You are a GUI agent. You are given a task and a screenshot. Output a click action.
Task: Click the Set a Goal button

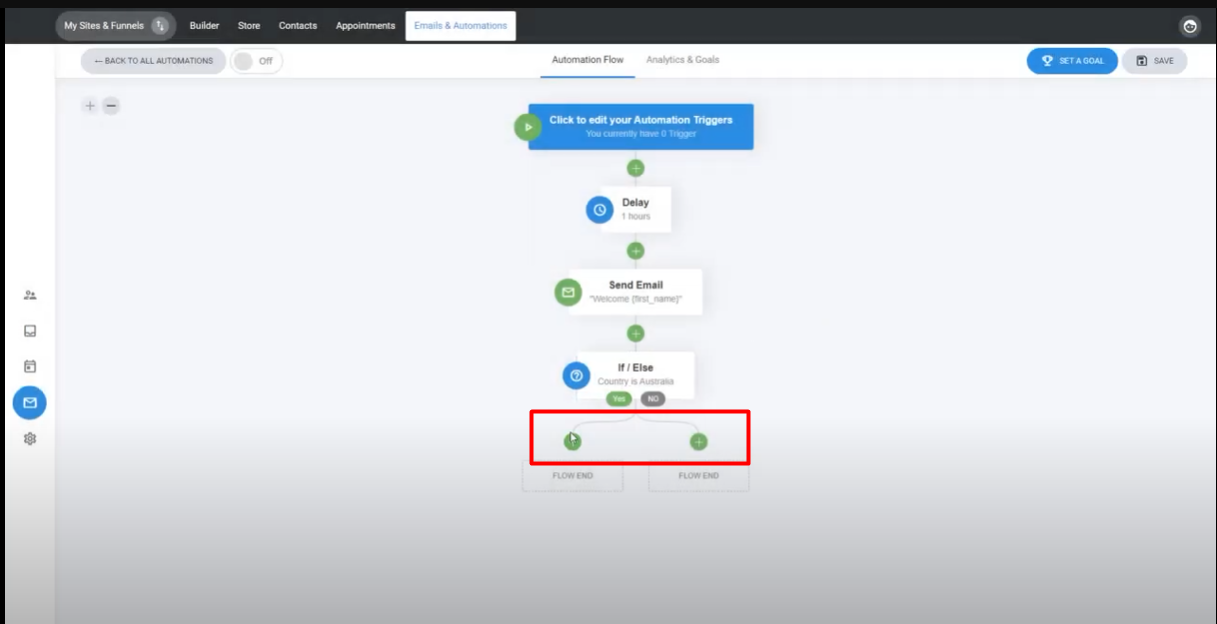pos(1072,61)
